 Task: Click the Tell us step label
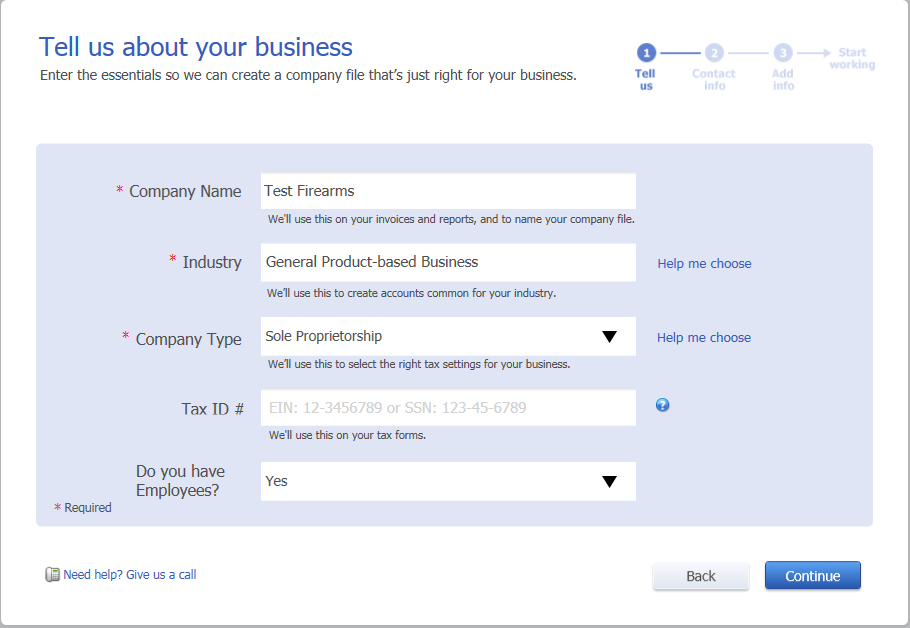point(645,80)
